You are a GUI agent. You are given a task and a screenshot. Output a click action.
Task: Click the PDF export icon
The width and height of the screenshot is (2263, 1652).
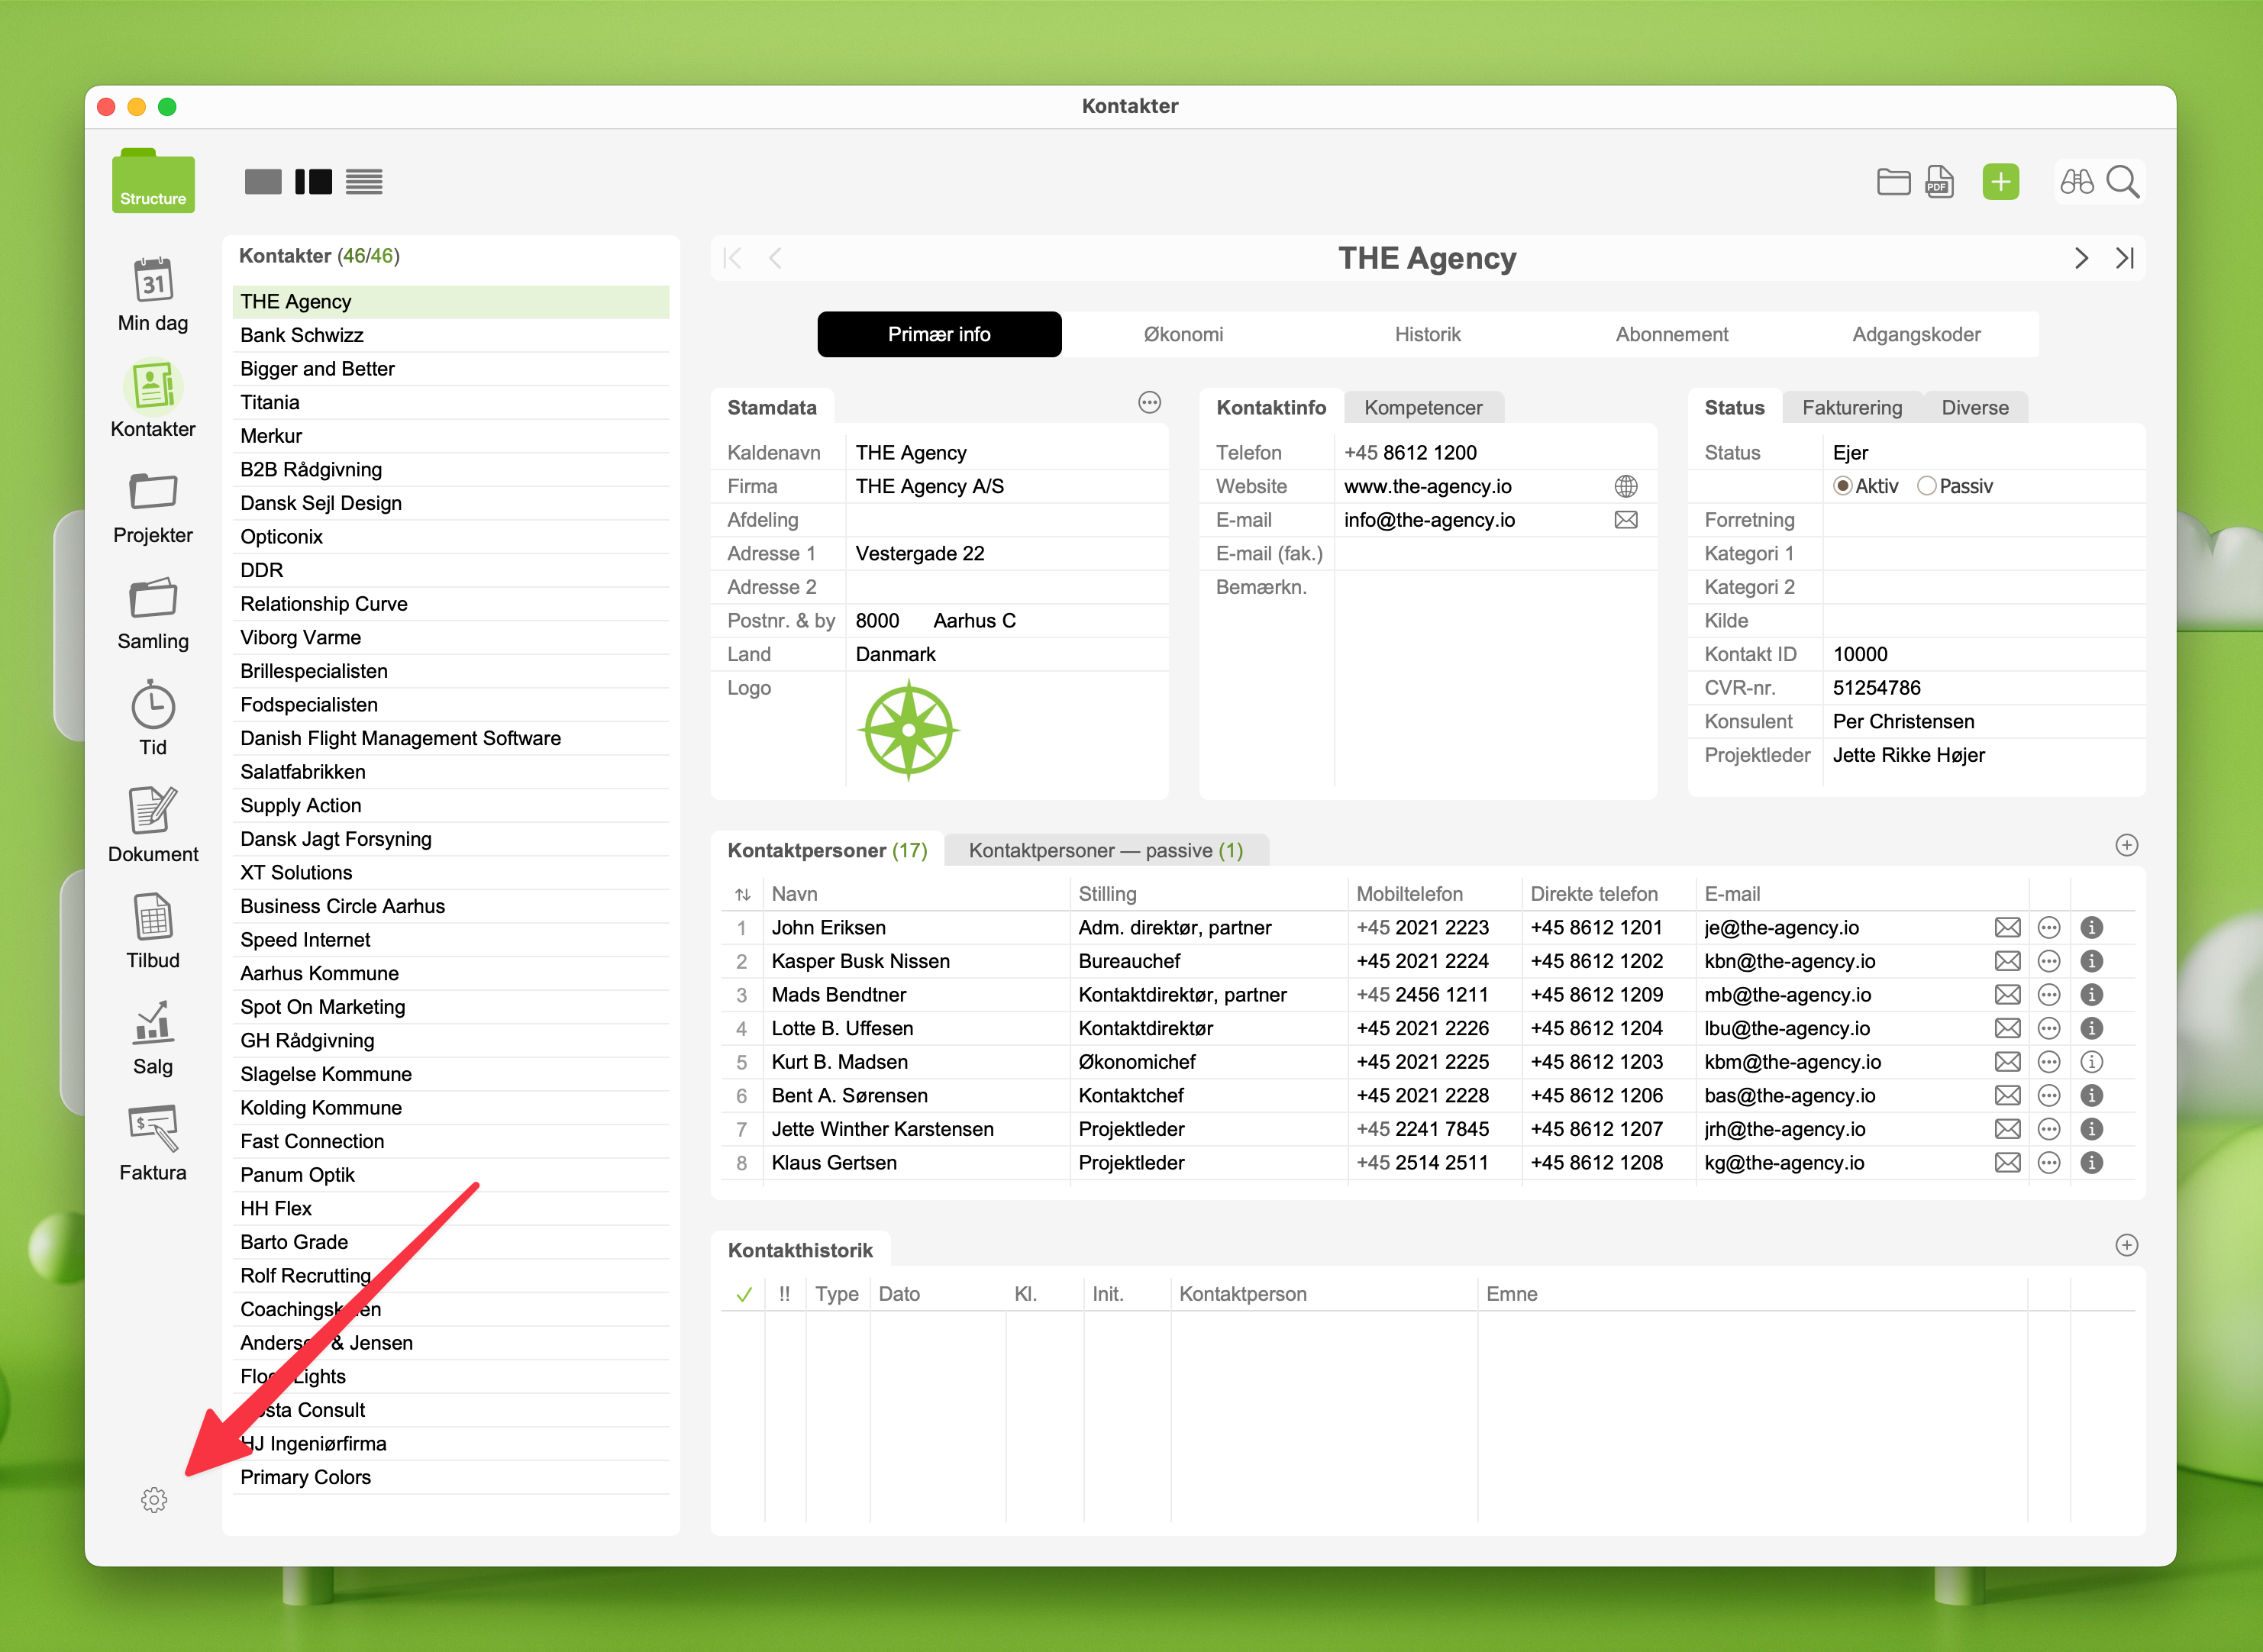[x=1939, y=182]
